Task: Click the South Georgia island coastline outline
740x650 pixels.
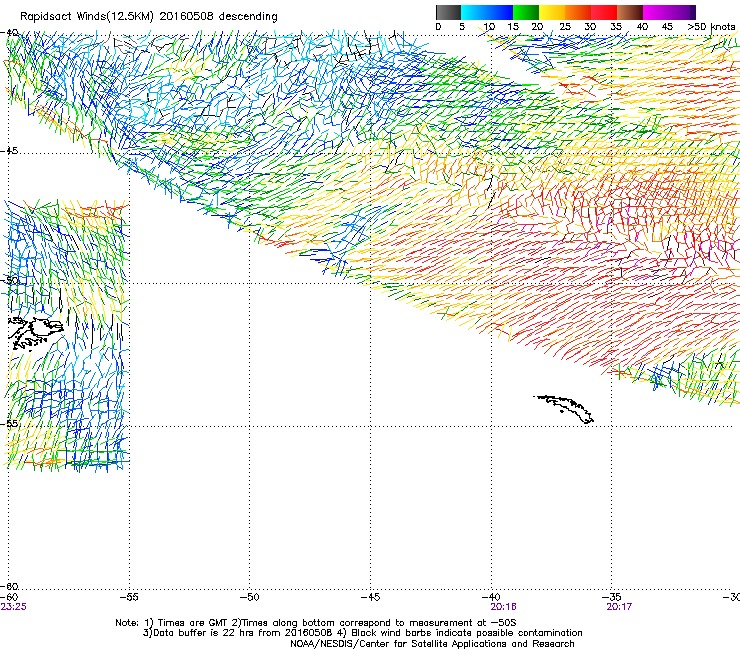Action: tap(564, 409)
